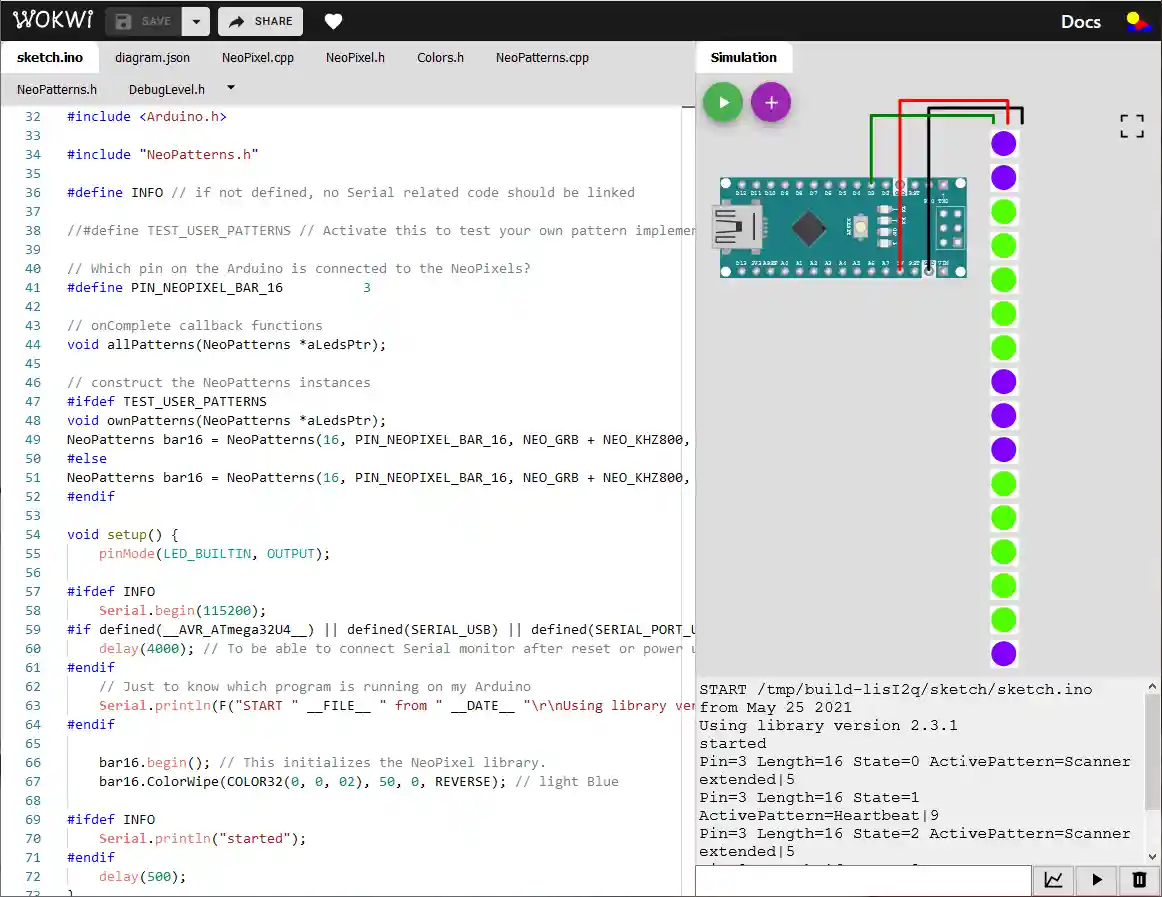The height and width of the screenshot is (897, 1162).
Task: Click the play icon below serial monitor
Action: [1096, 880]
